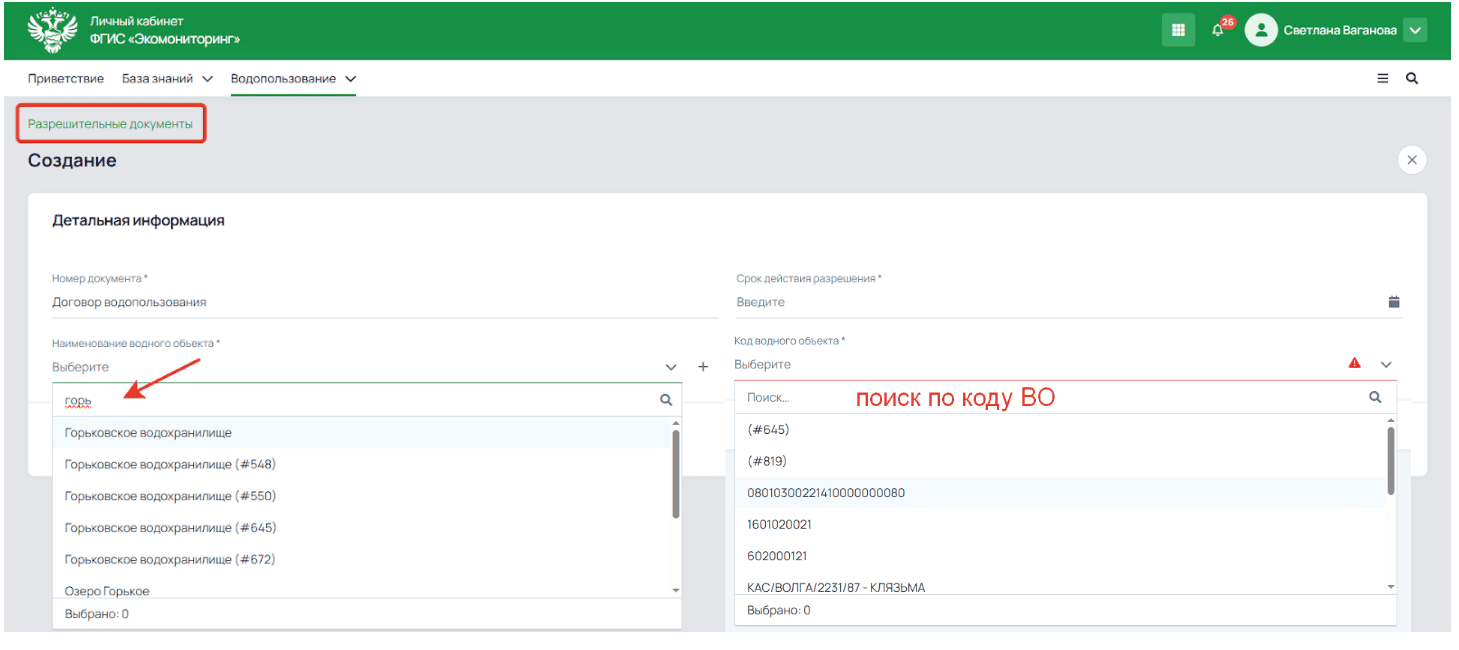1459x650 pixels.
Task: Click the ФГИС Экомониторинг eagle logo
Action: coord(52,30)
